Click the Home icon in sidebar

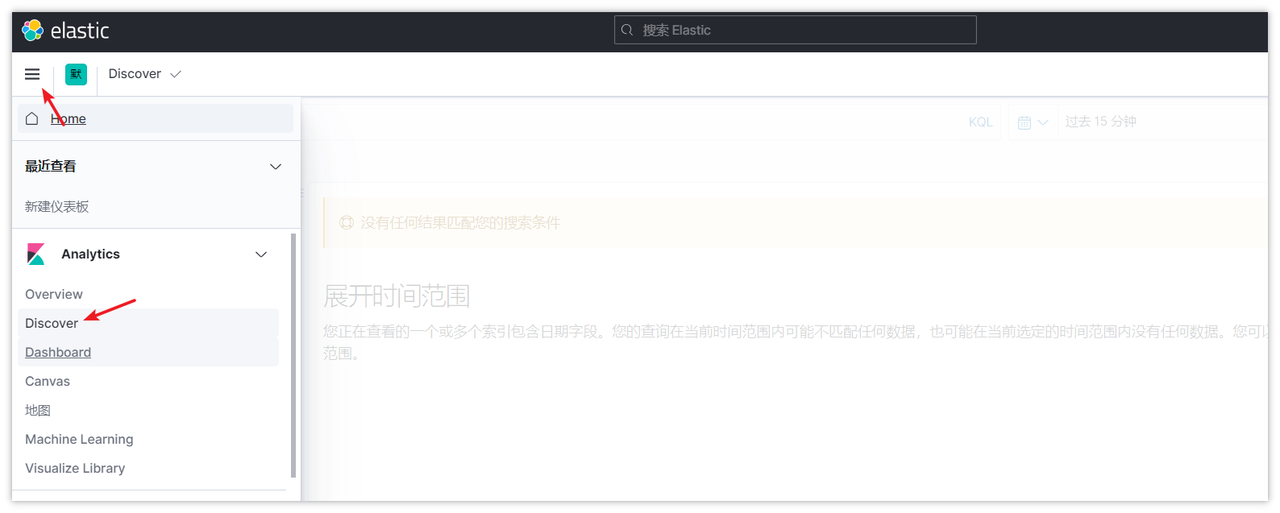(32, 118)
